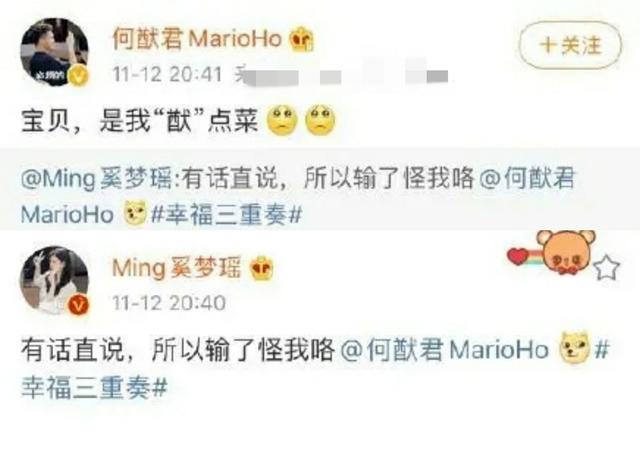Follow 何猷君 MarioHo with 关注 button
Image resolution: width=640 pixels, height=454 pixels.
pyautogui.click(x=570, y=45)
